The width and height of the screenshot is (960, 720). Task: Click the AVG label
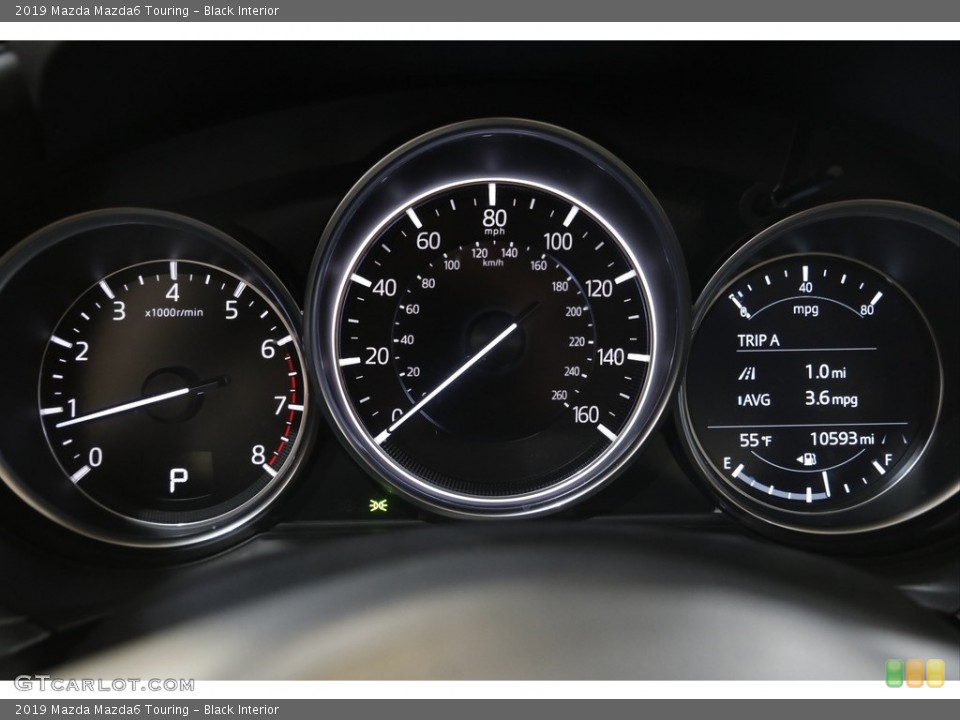(754, 400)
